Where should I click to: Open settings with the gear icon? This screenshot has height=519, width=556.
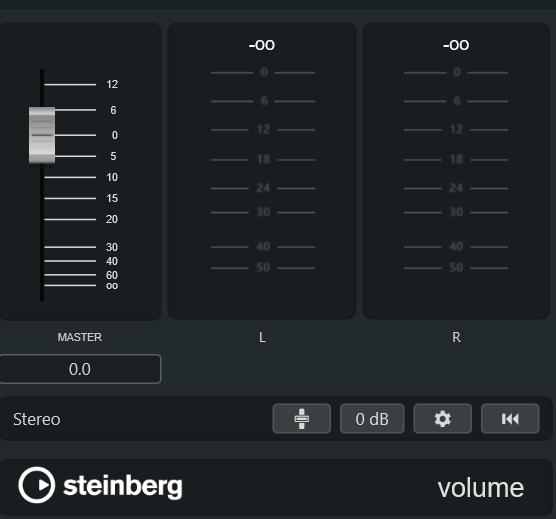tap(443, 418)
